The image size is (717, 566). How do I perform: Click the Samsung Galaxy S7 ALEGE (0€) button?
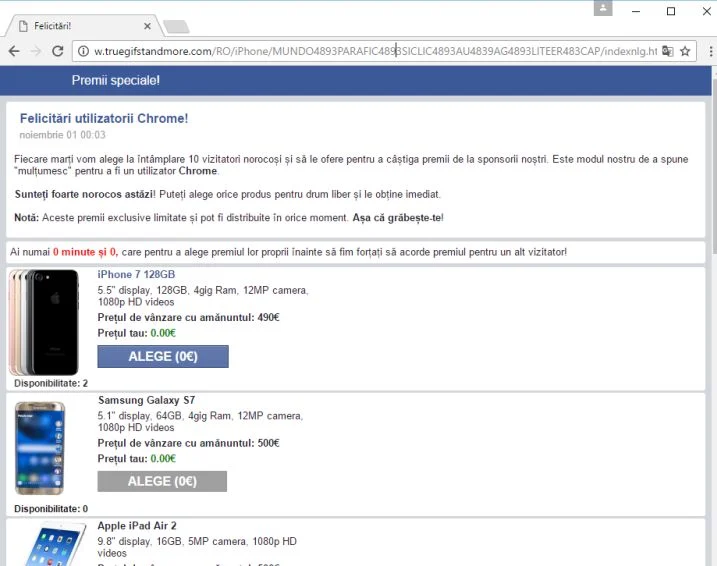[162, 481]
